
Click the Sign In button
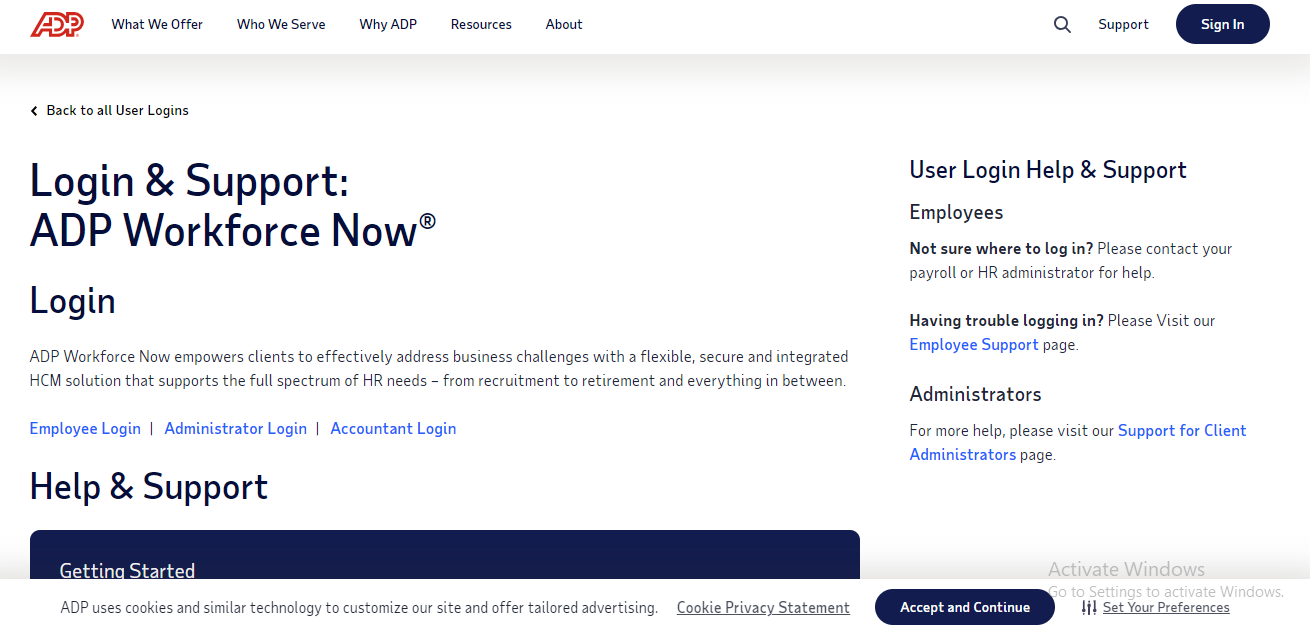pos(1222,24)
